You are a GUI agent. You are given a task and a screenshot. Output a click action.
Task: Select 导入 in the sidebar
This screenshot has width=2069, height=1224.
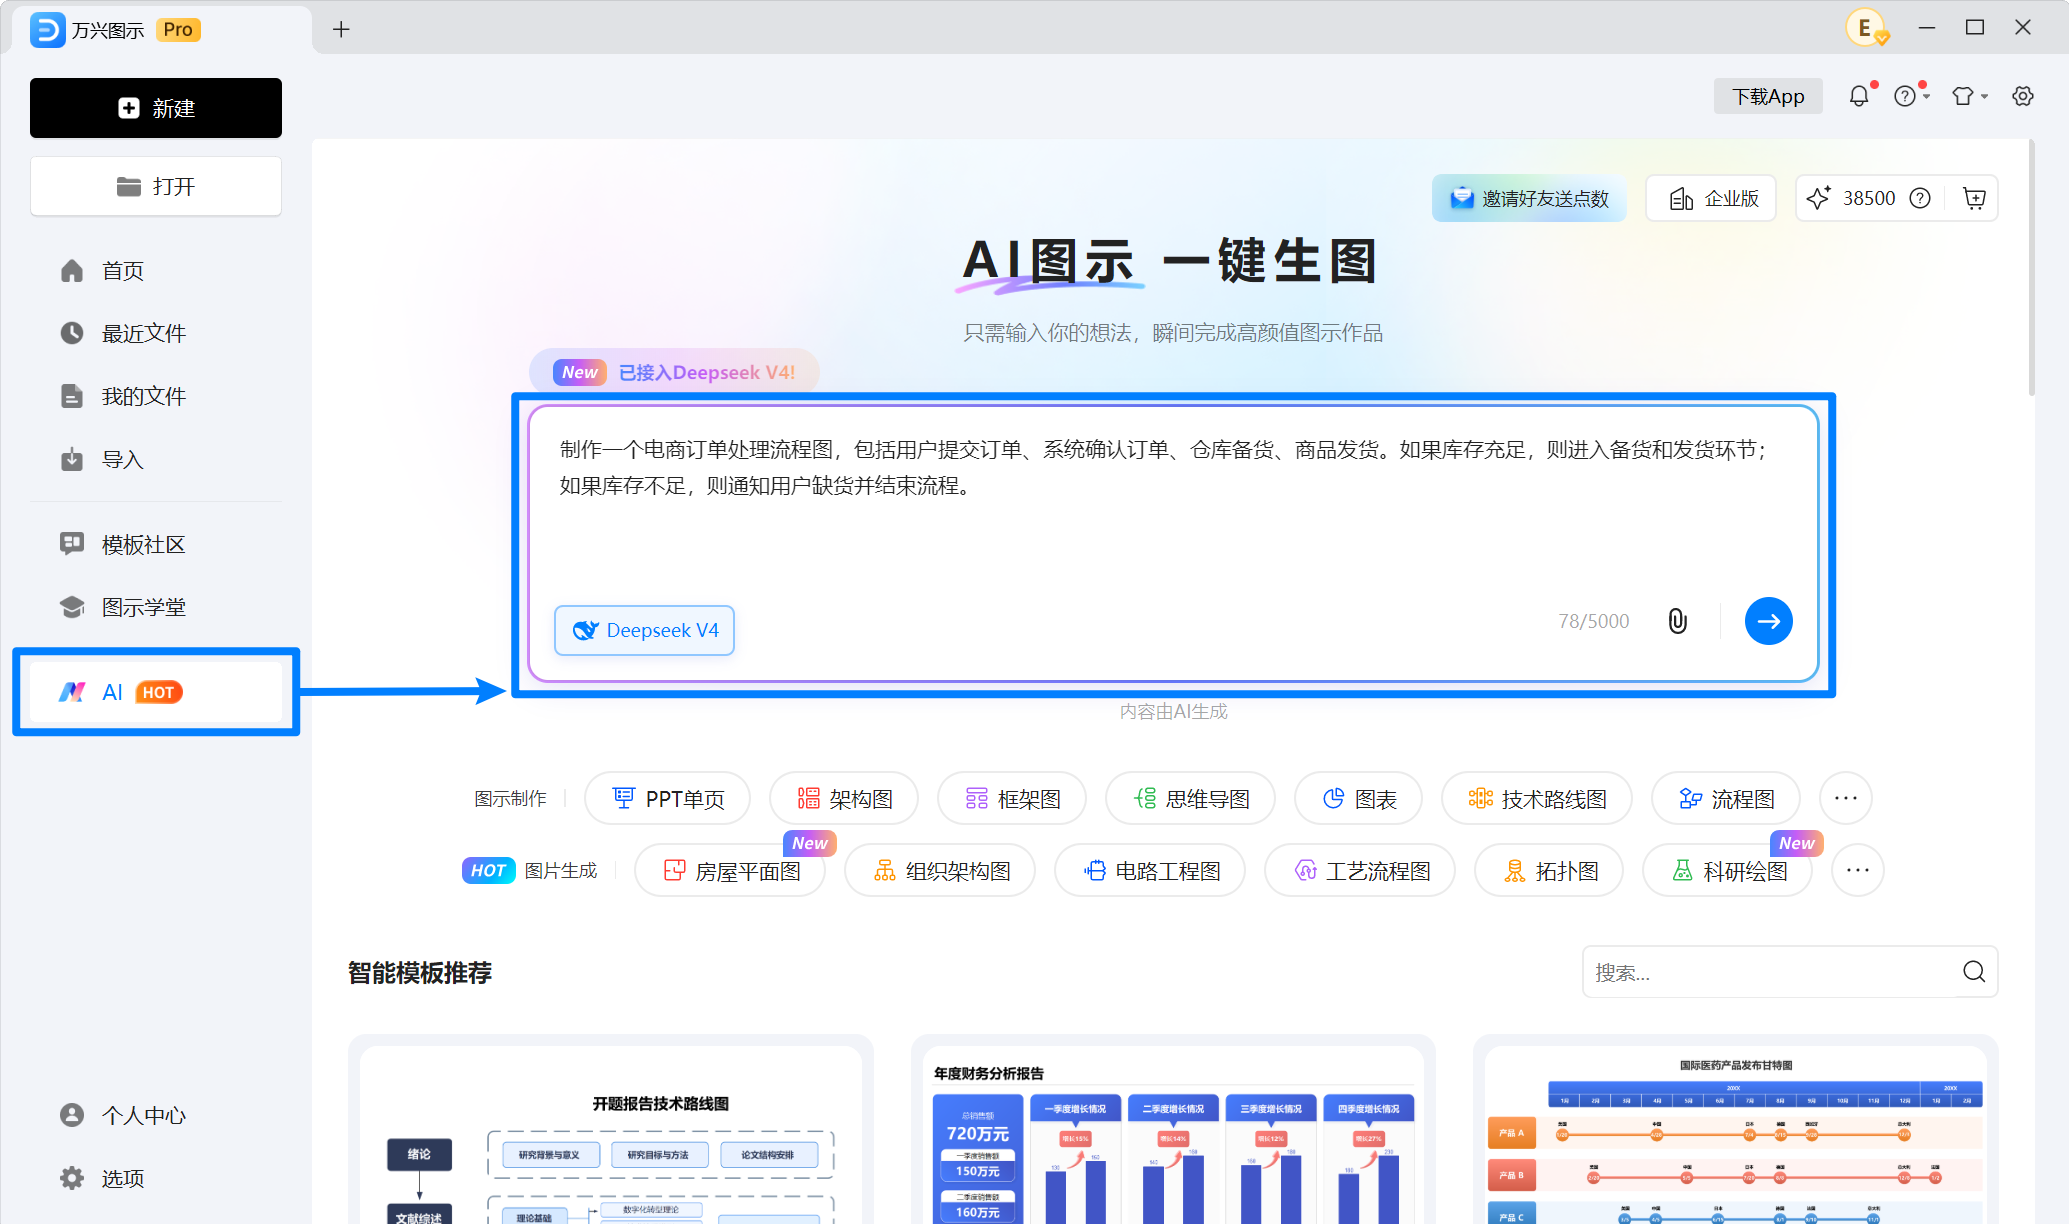pos(156,460)
